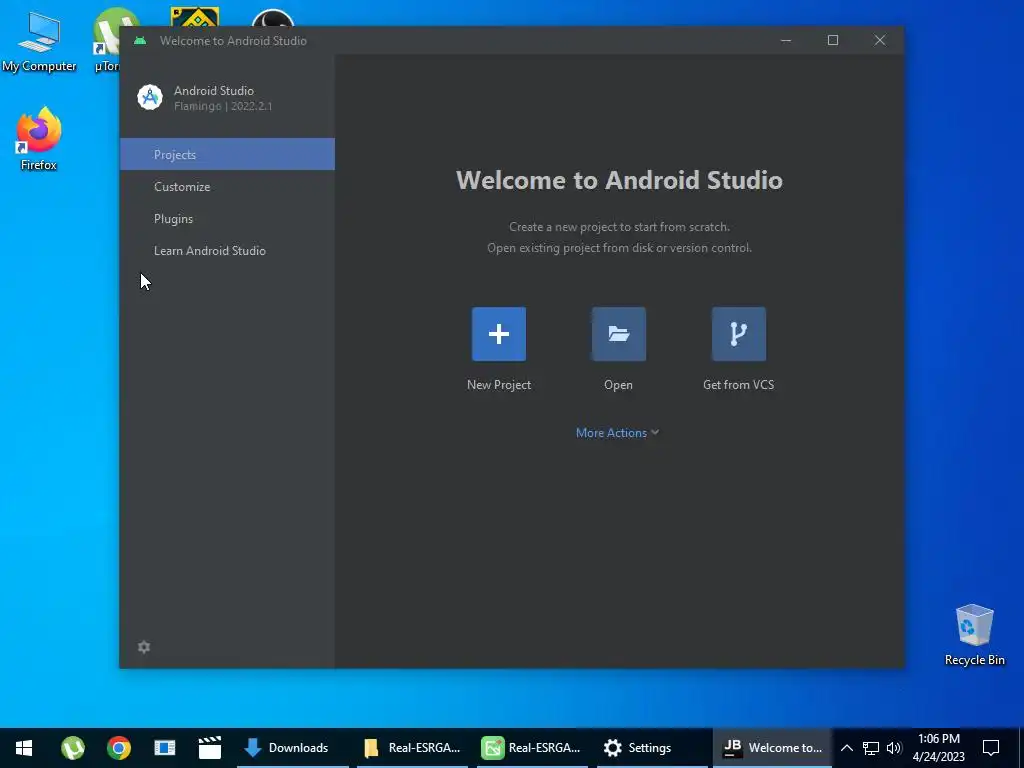Click the Android Studio Flamingo version text
The image size is (1024, 768).
223,106
